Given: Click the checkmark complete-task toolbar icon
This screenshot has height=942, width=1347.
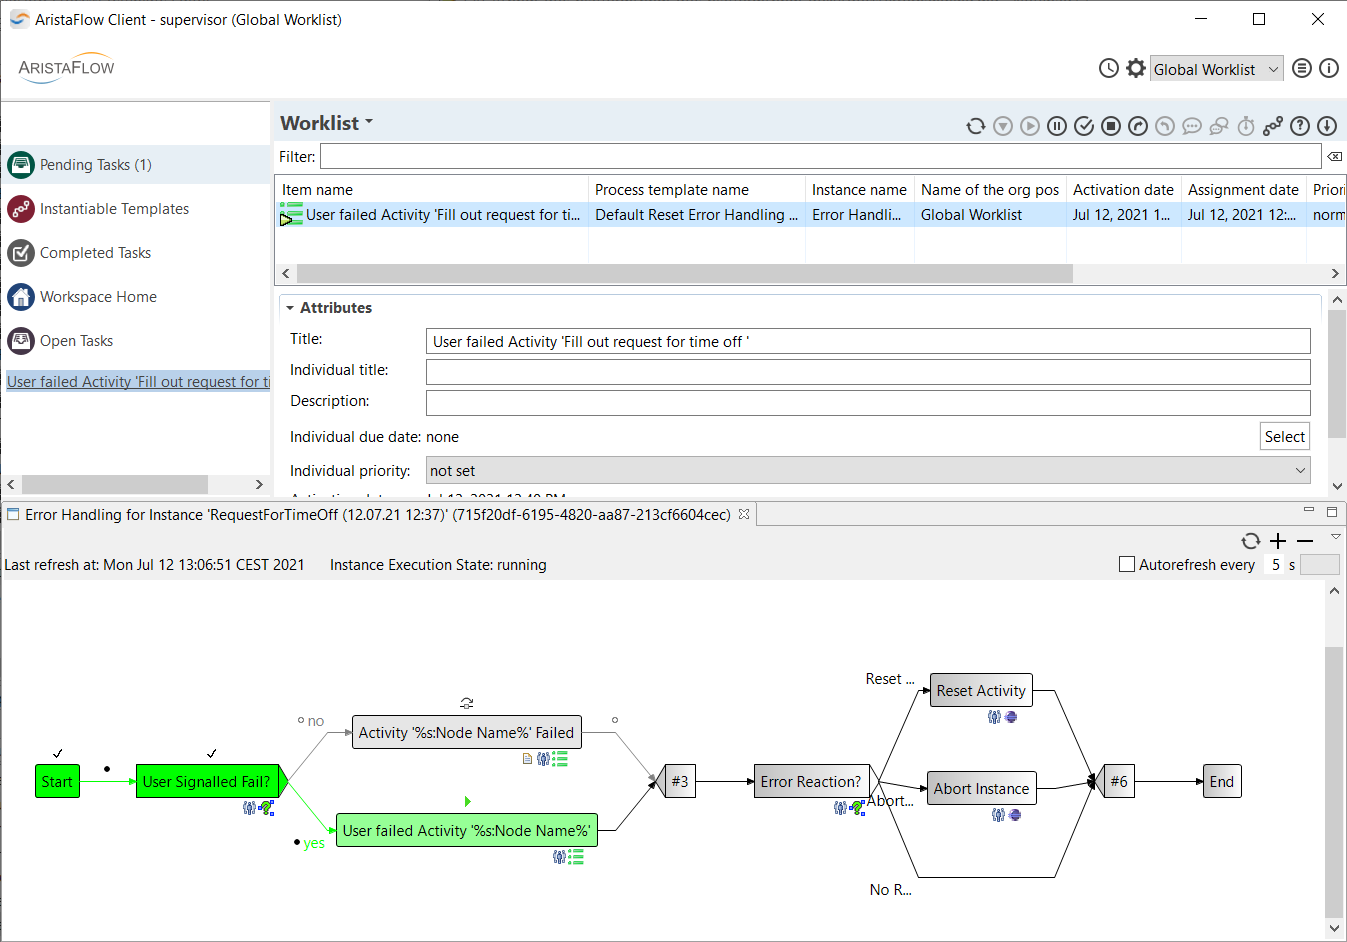Looking at the screenshot, I should (1084, 126).
